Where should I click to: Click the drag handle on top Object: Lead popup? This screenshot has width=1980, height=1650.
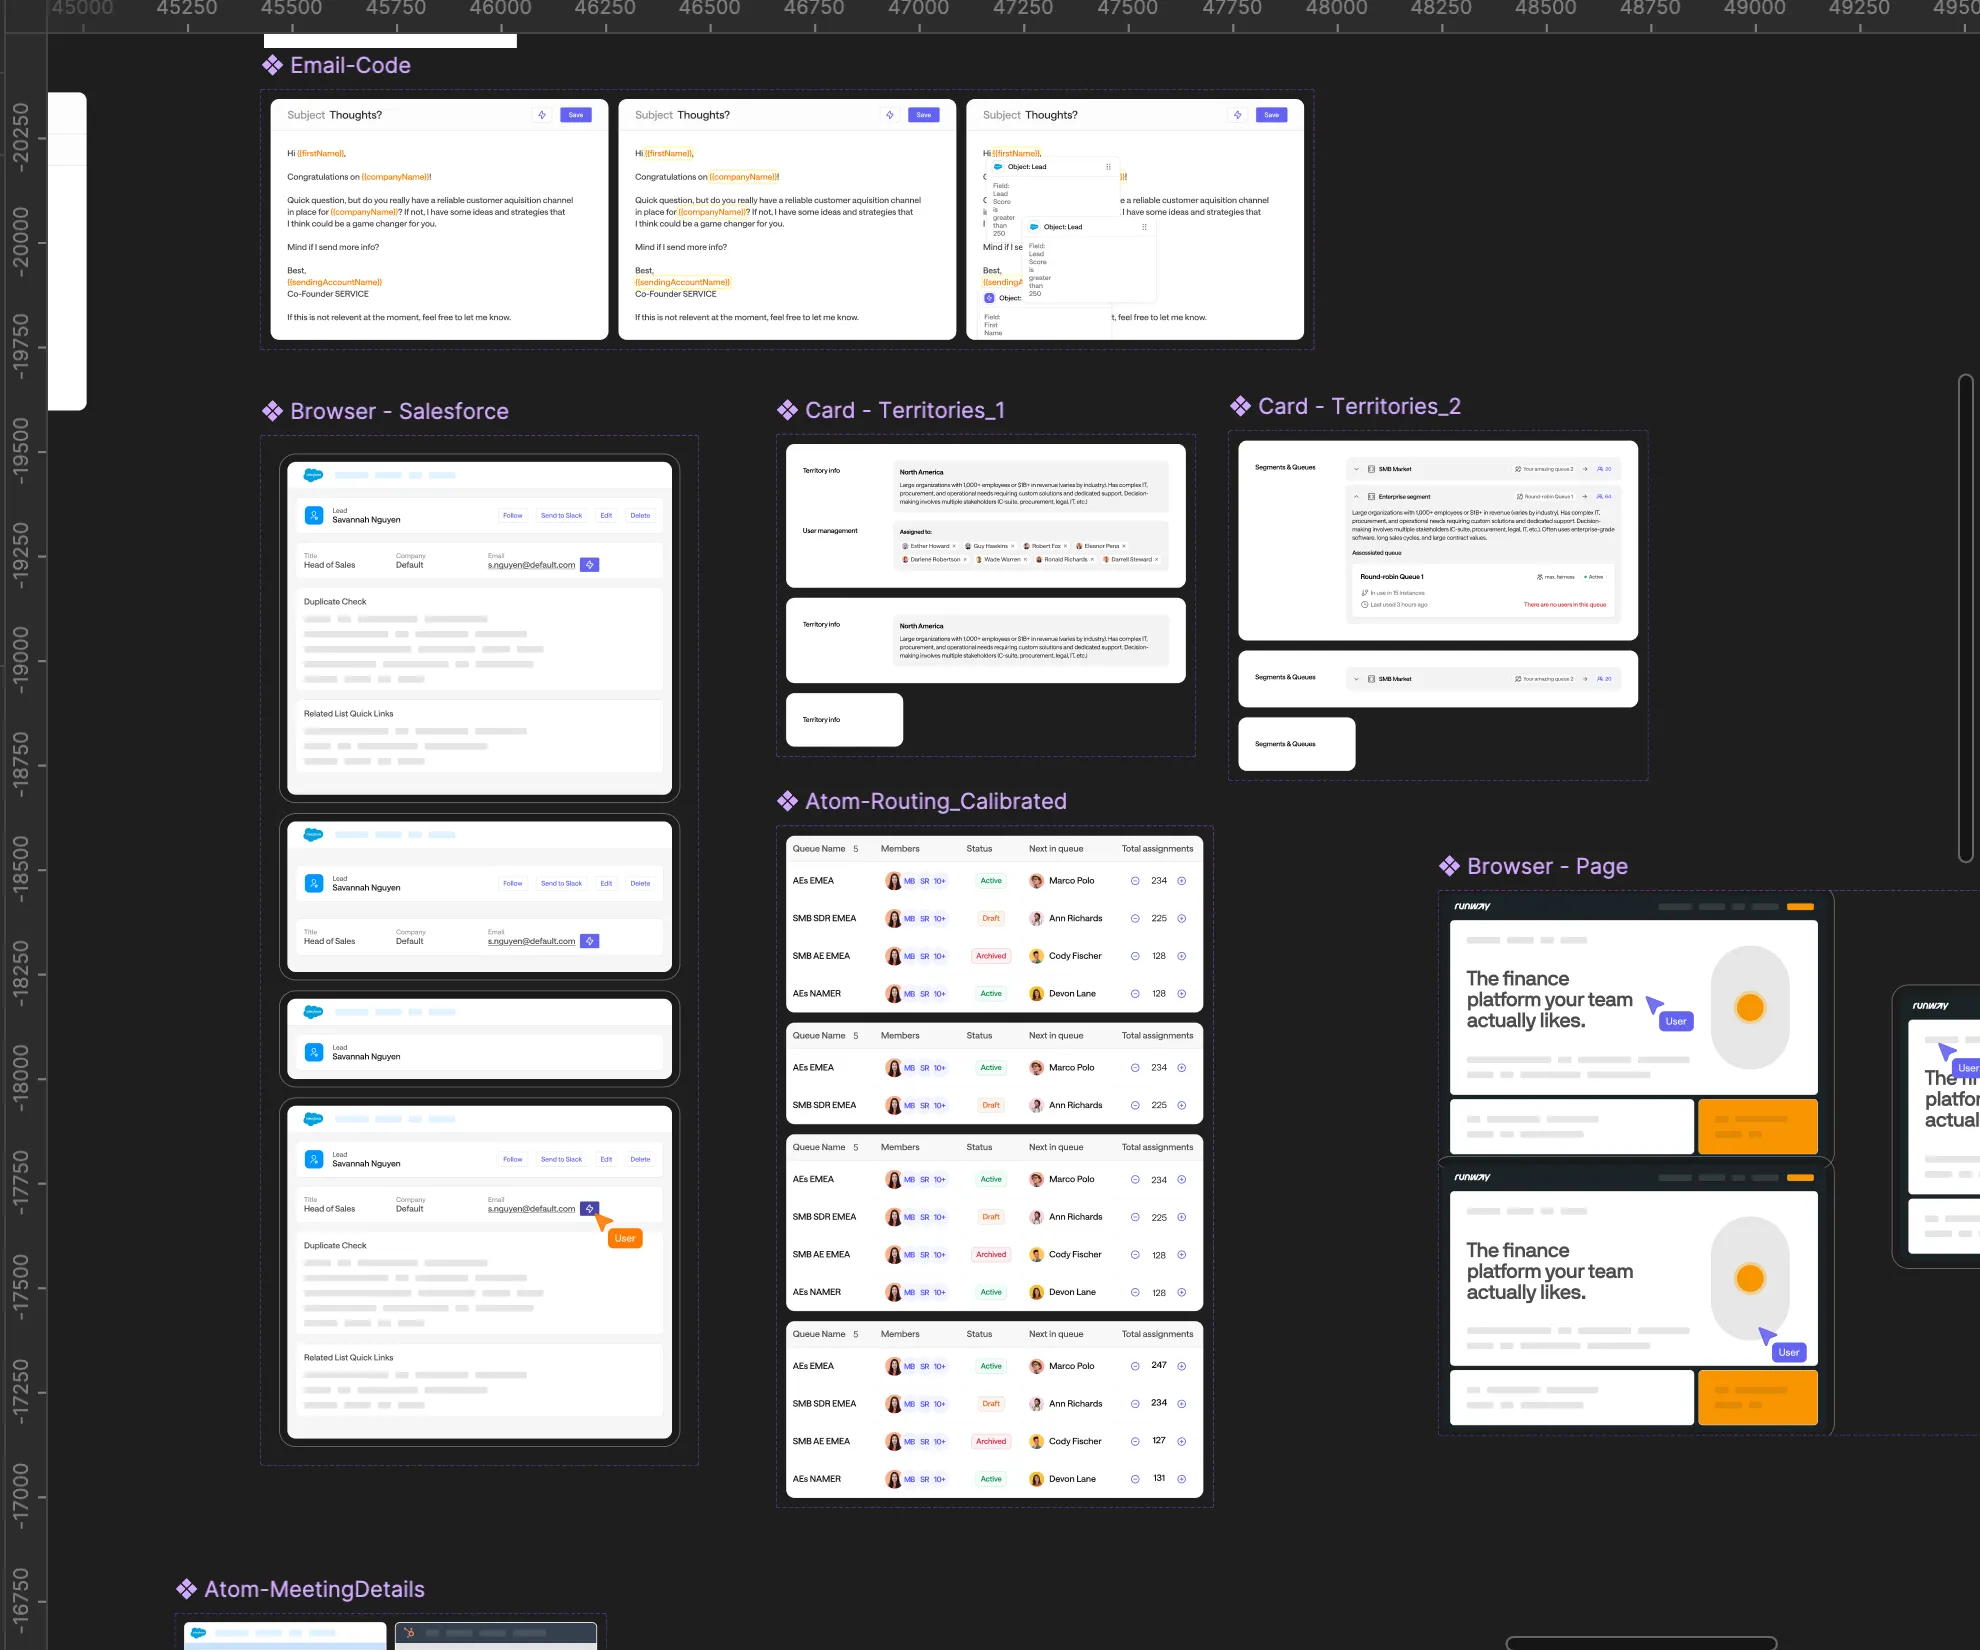click(x=1108, y=167)
